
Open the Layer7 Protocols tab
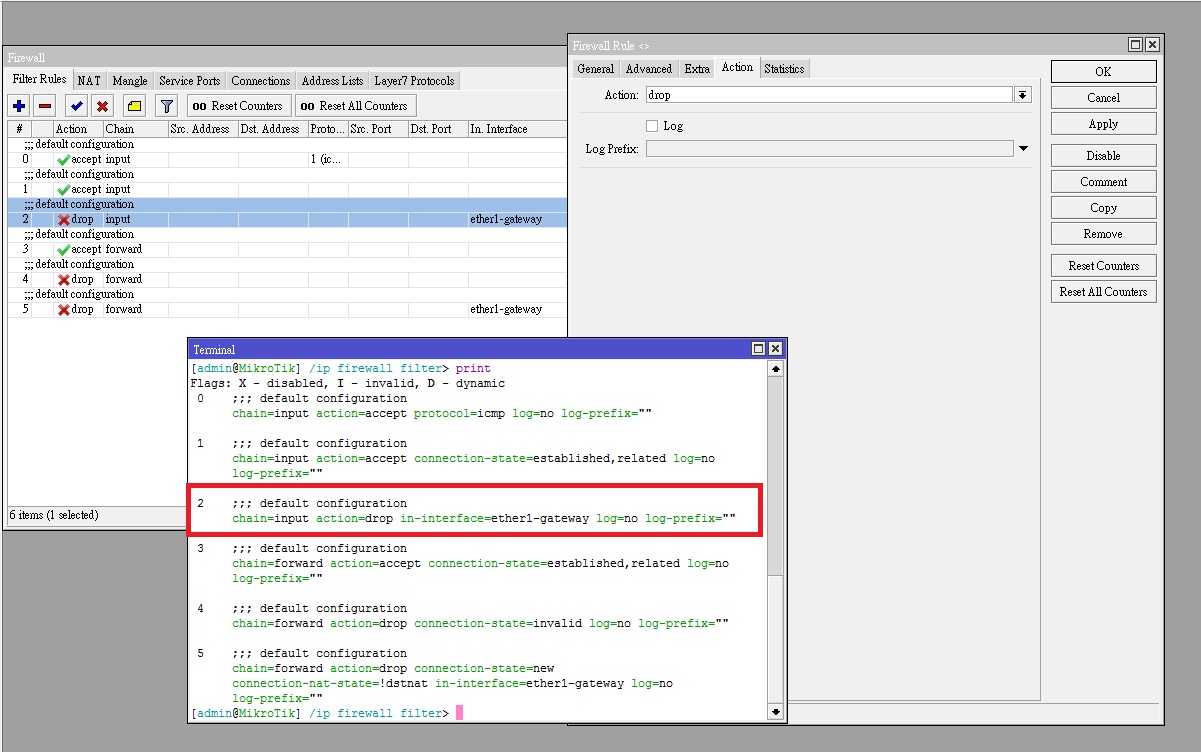[414, 81]
